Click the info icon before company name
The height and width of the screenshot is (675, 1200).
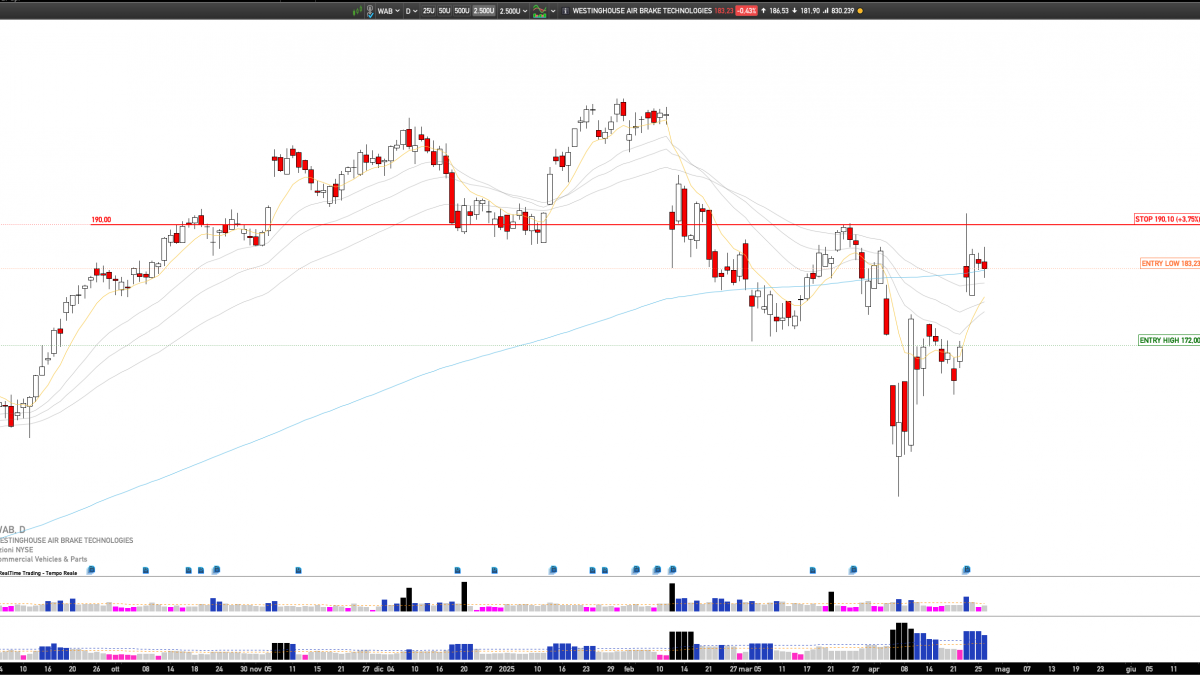tap(565, 10)
